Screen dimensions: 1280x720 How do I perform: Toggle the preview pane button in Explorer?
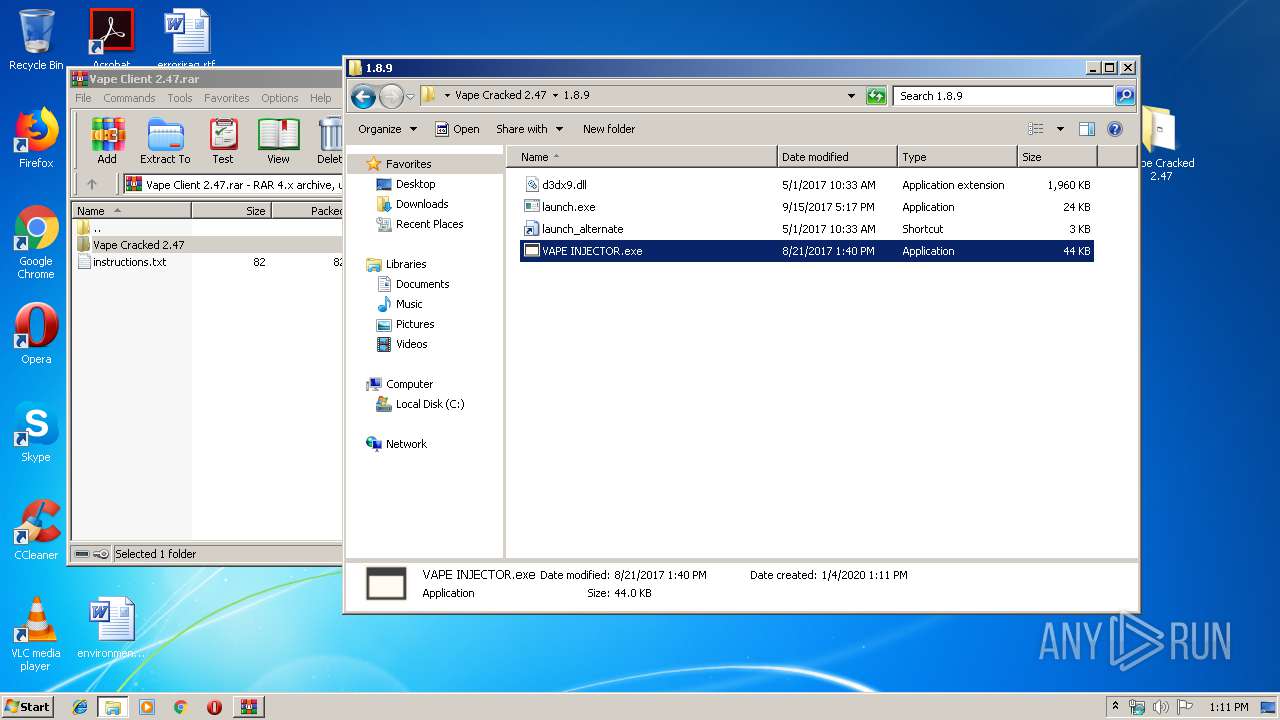tap(1087, 129)
